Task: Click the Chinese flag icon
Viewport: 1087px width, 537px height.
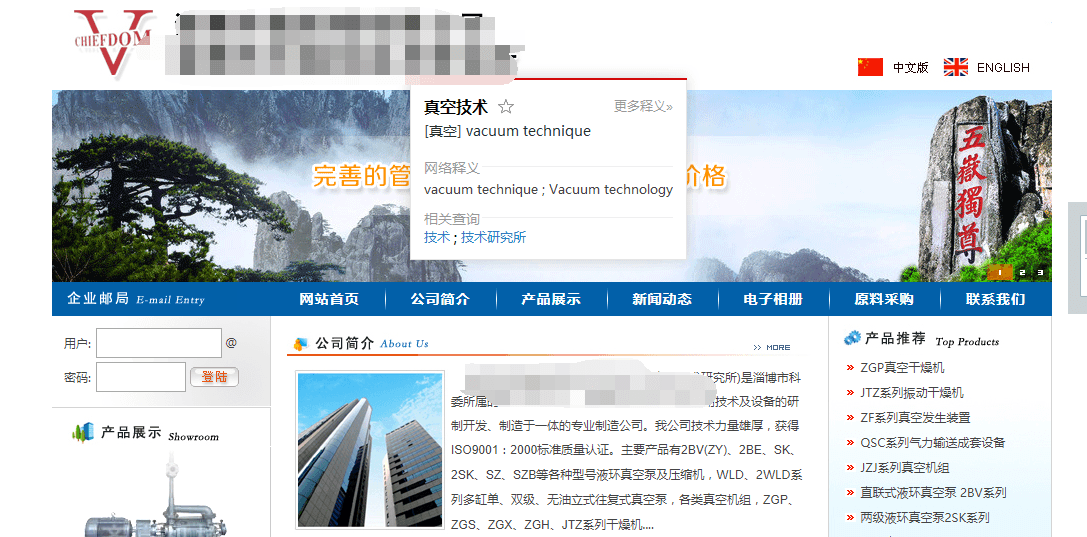Action: coord(870,67)
